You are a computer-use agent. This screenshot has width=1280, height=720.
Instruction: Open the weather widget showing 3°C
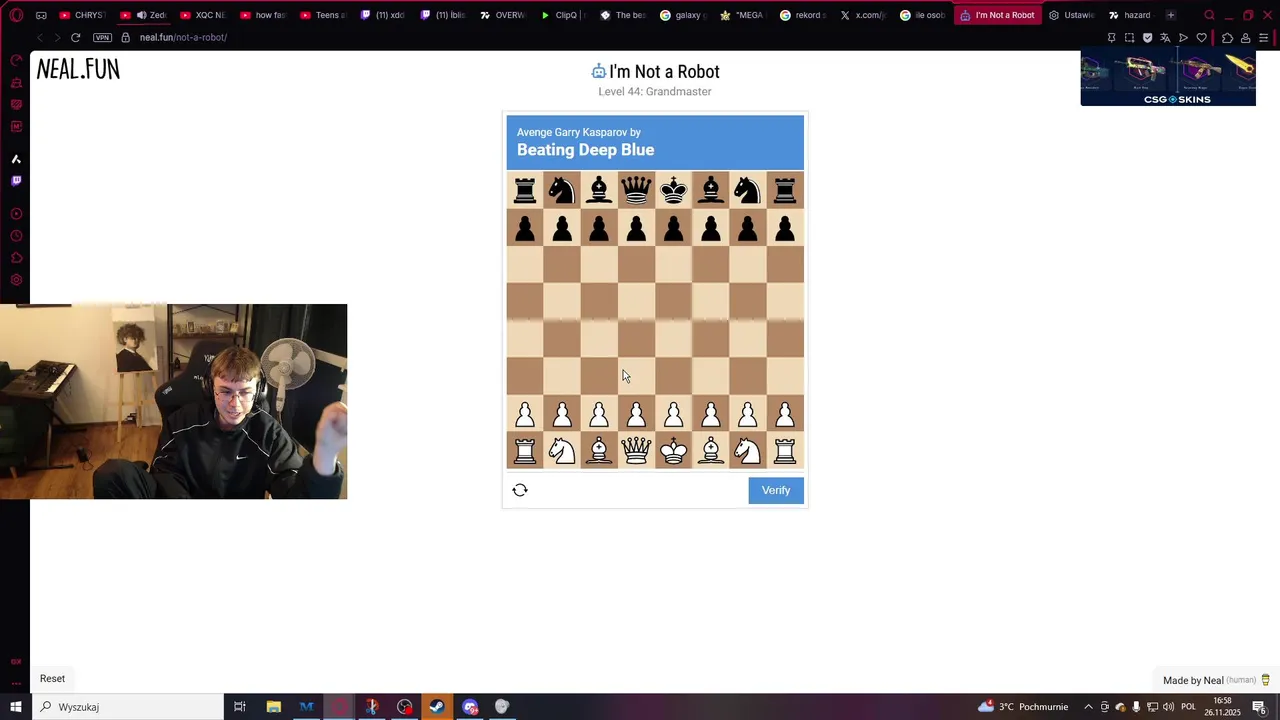pos(1022,707)
